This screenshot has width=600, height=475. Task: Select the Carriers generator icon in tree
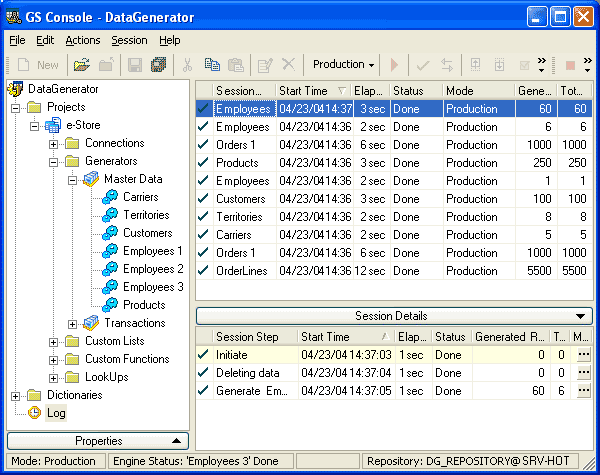pos(109,197)
